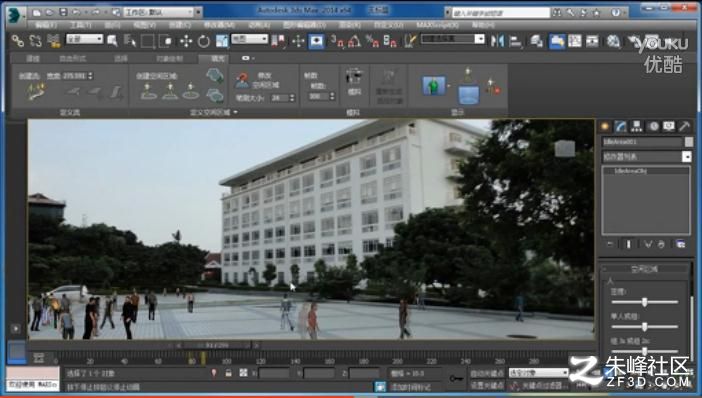The width and height of the screenshot is (702, 398).
Task: Activate the Select and Scale tool
Action: [x=222, y=41]
